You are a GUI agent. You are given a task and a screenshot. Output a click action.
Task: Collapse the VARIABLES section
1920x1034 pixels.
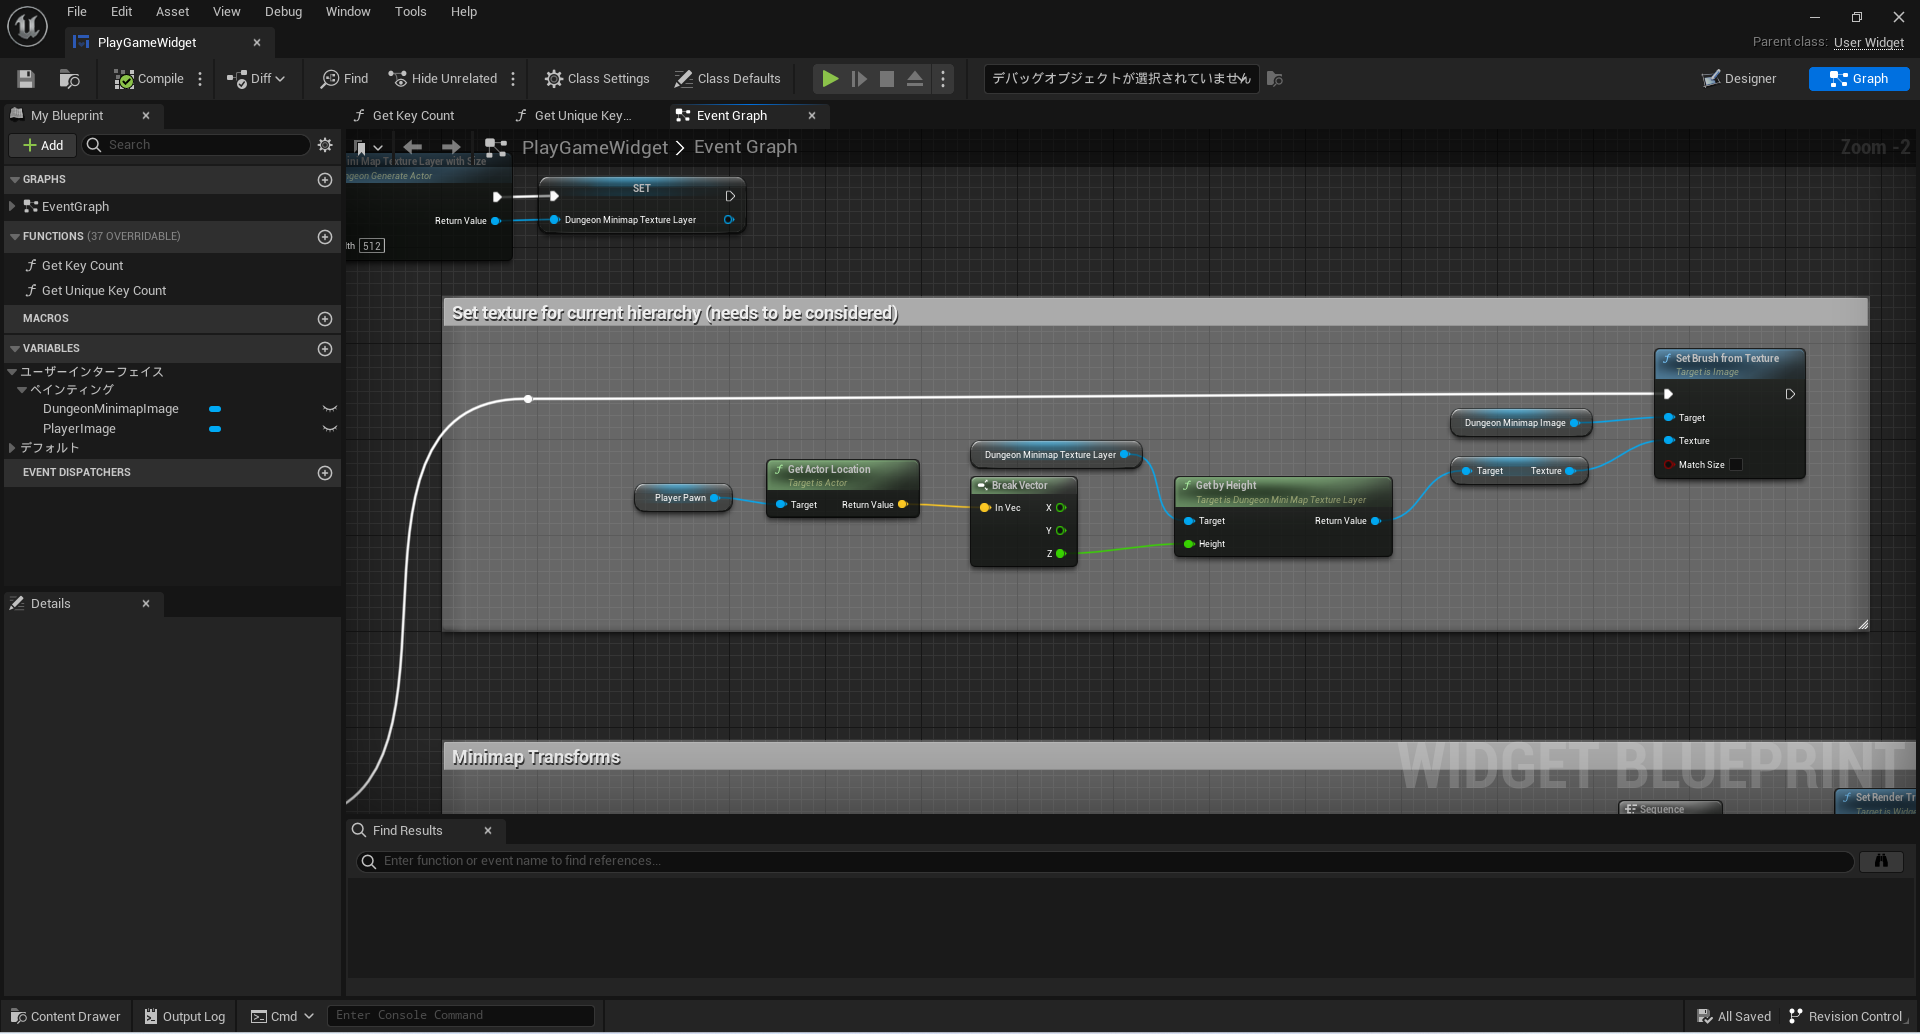point(15,349)
